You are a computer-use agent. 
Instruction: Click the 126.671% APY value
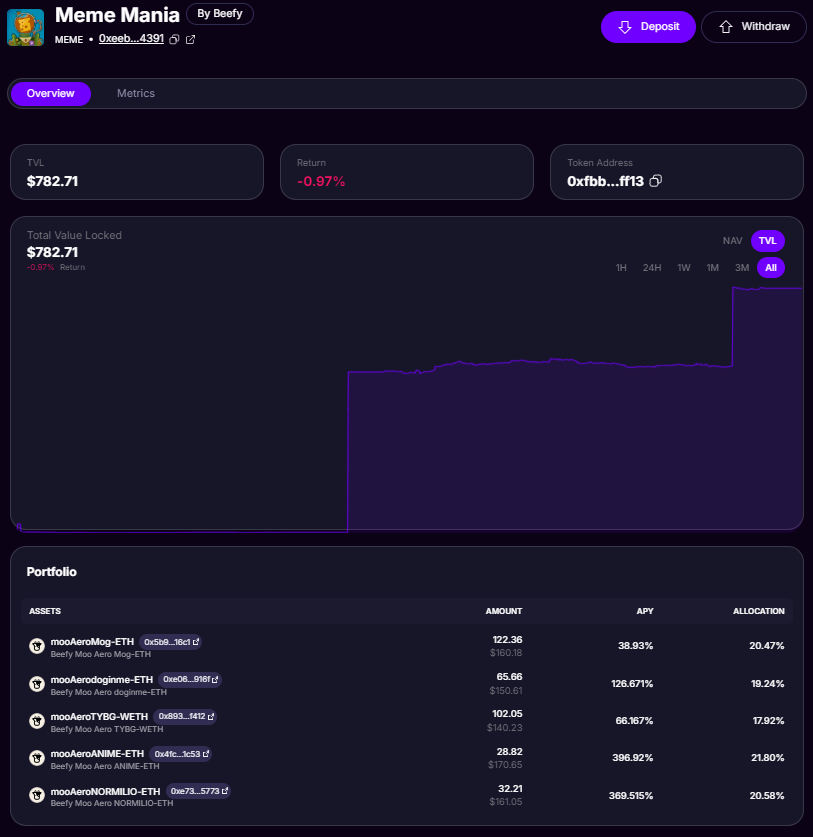point(632,684)
